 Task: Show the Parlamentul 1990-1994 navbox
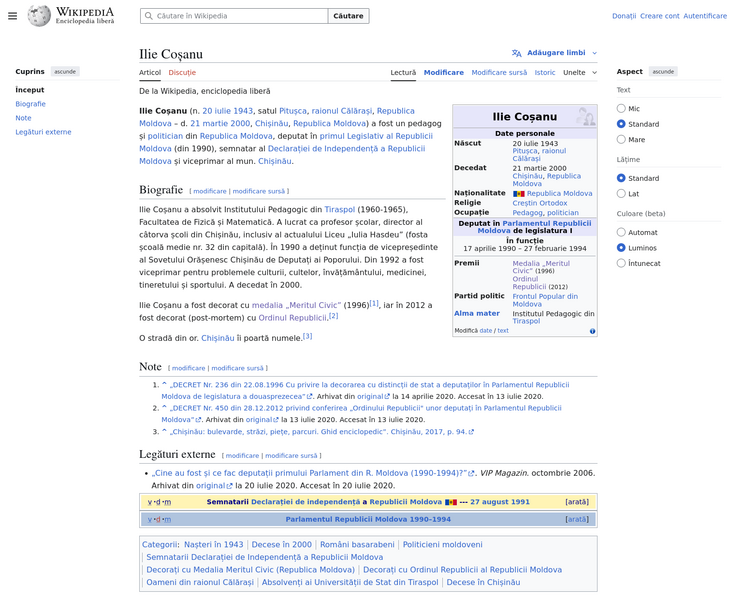577,519
